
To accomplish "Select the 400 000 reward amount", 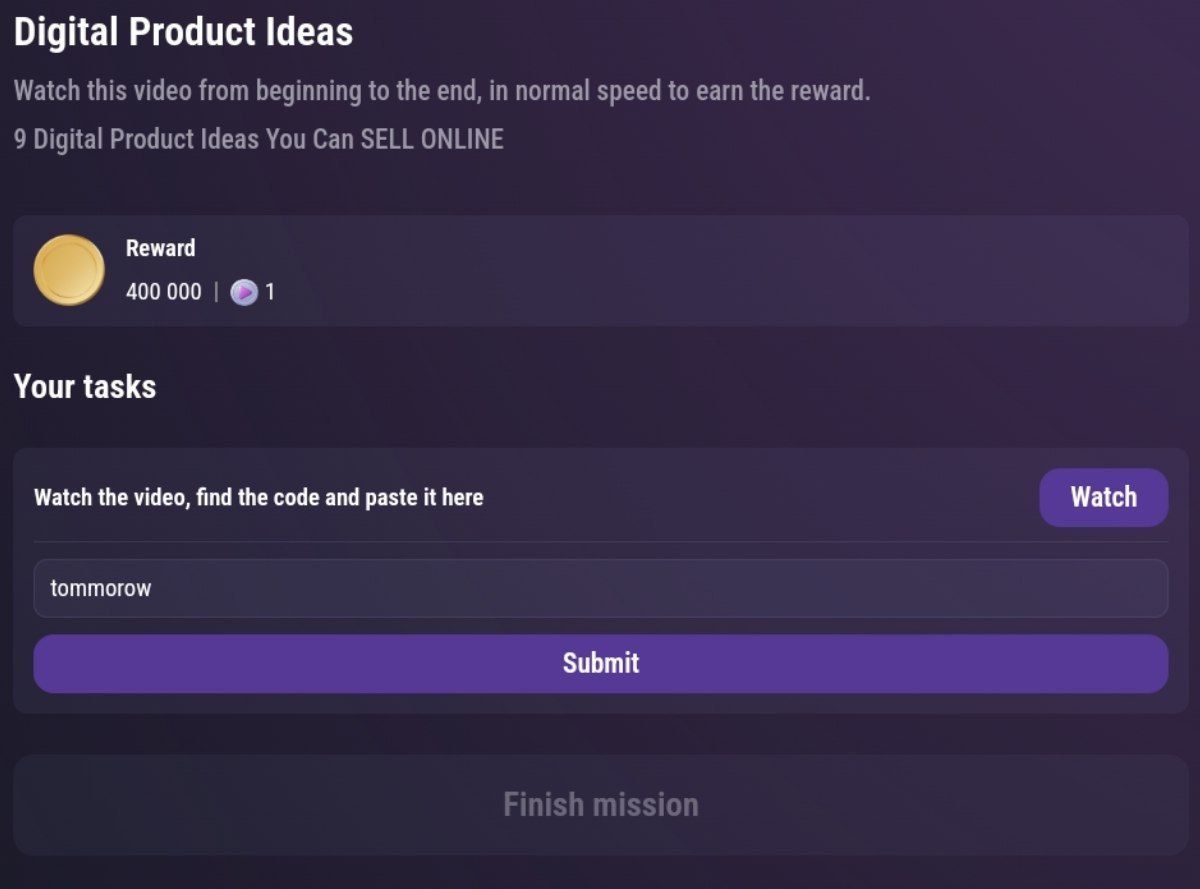I will [x=162, y=292].
